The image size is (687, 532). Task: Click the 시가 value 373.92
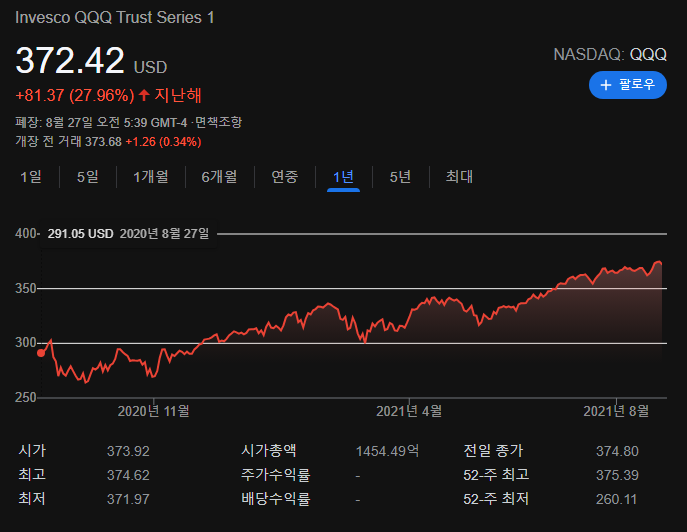click(128, 451)
